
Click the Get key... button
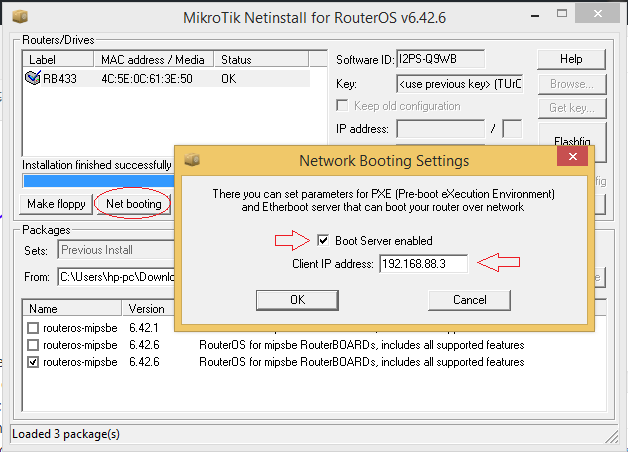coord(572,108)
